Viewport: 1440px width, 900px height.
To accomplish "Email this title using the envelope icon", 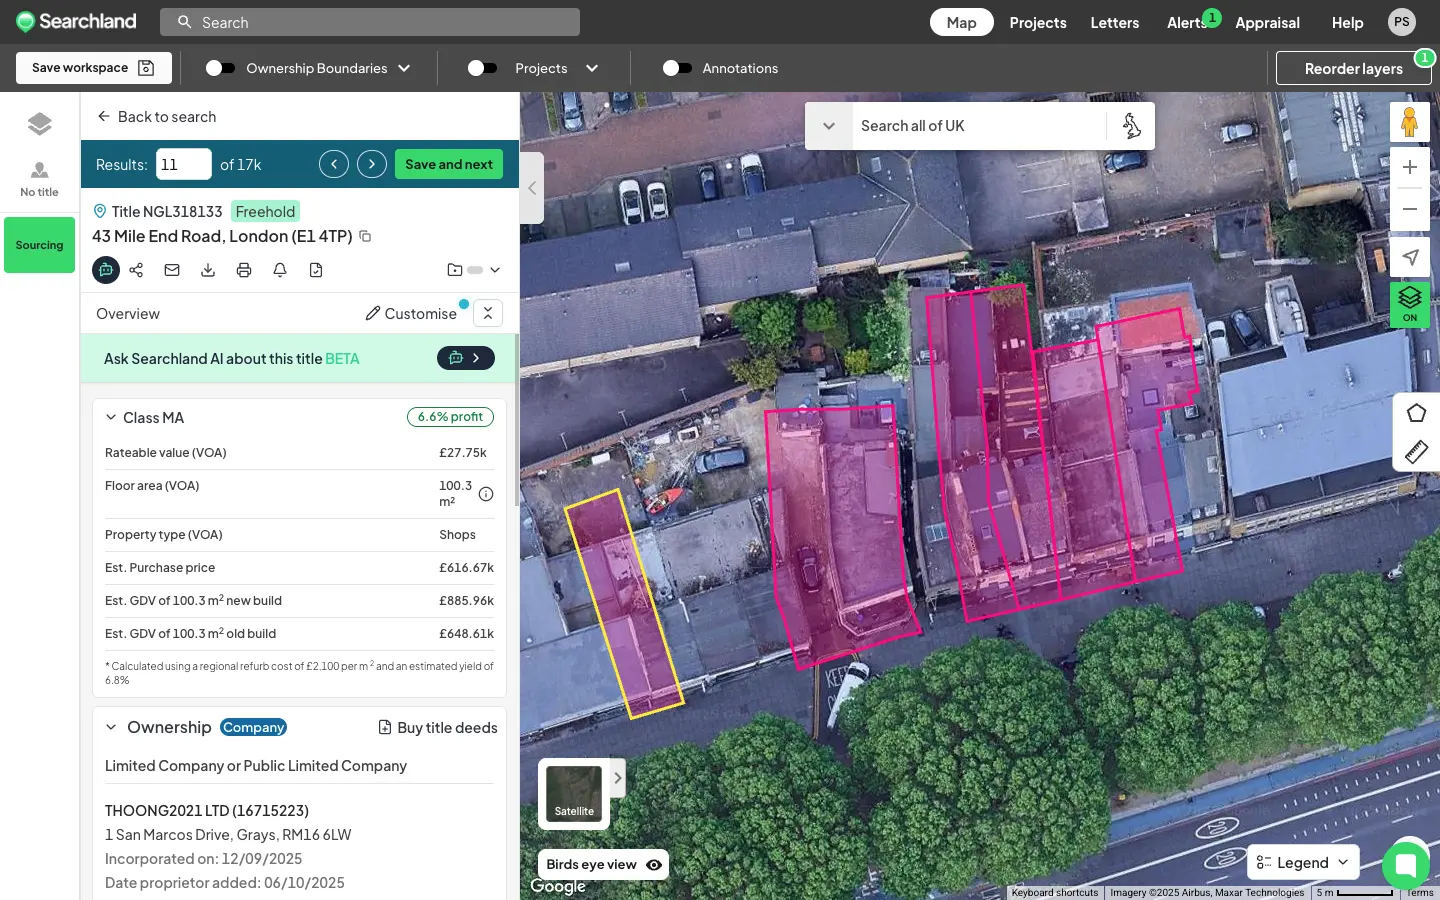I will pos(172,270).
